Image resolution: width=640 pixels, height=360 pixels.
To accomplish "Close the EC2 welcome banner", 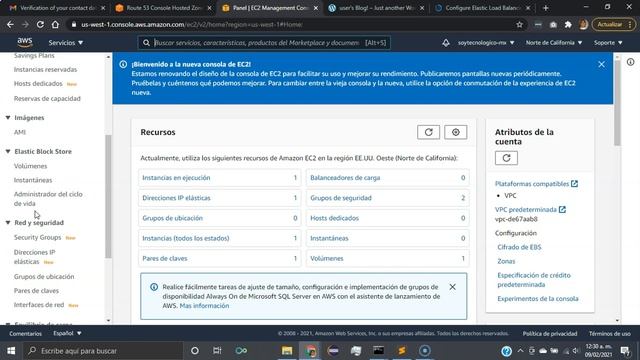I will [x=601, y=64].
